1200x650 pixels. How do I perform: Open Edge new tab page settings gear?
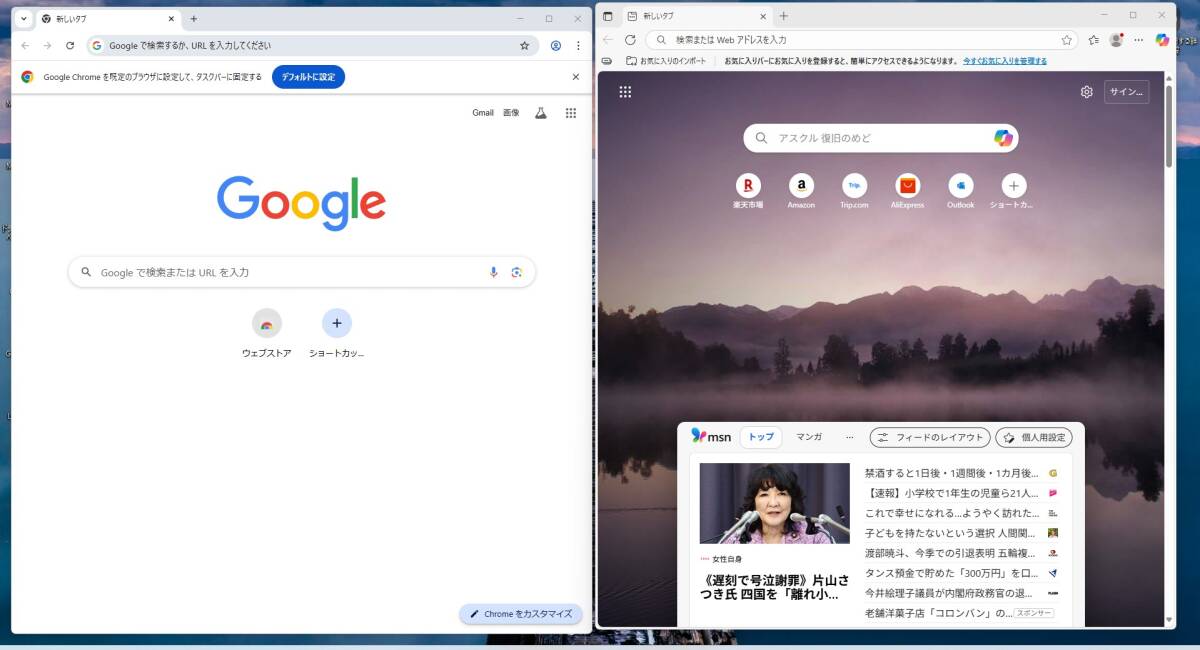(x=1087, y=92)
